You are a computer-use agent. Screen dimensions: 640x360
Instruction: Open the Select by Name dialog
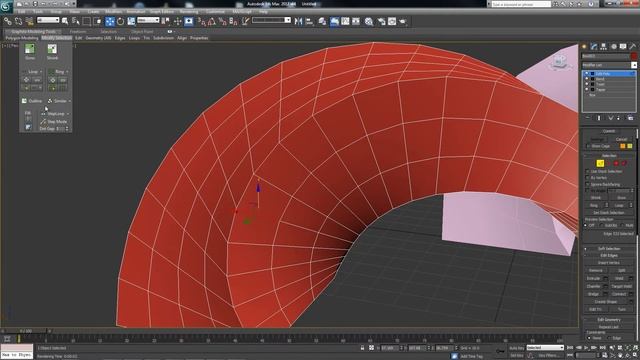pos(76,21)
